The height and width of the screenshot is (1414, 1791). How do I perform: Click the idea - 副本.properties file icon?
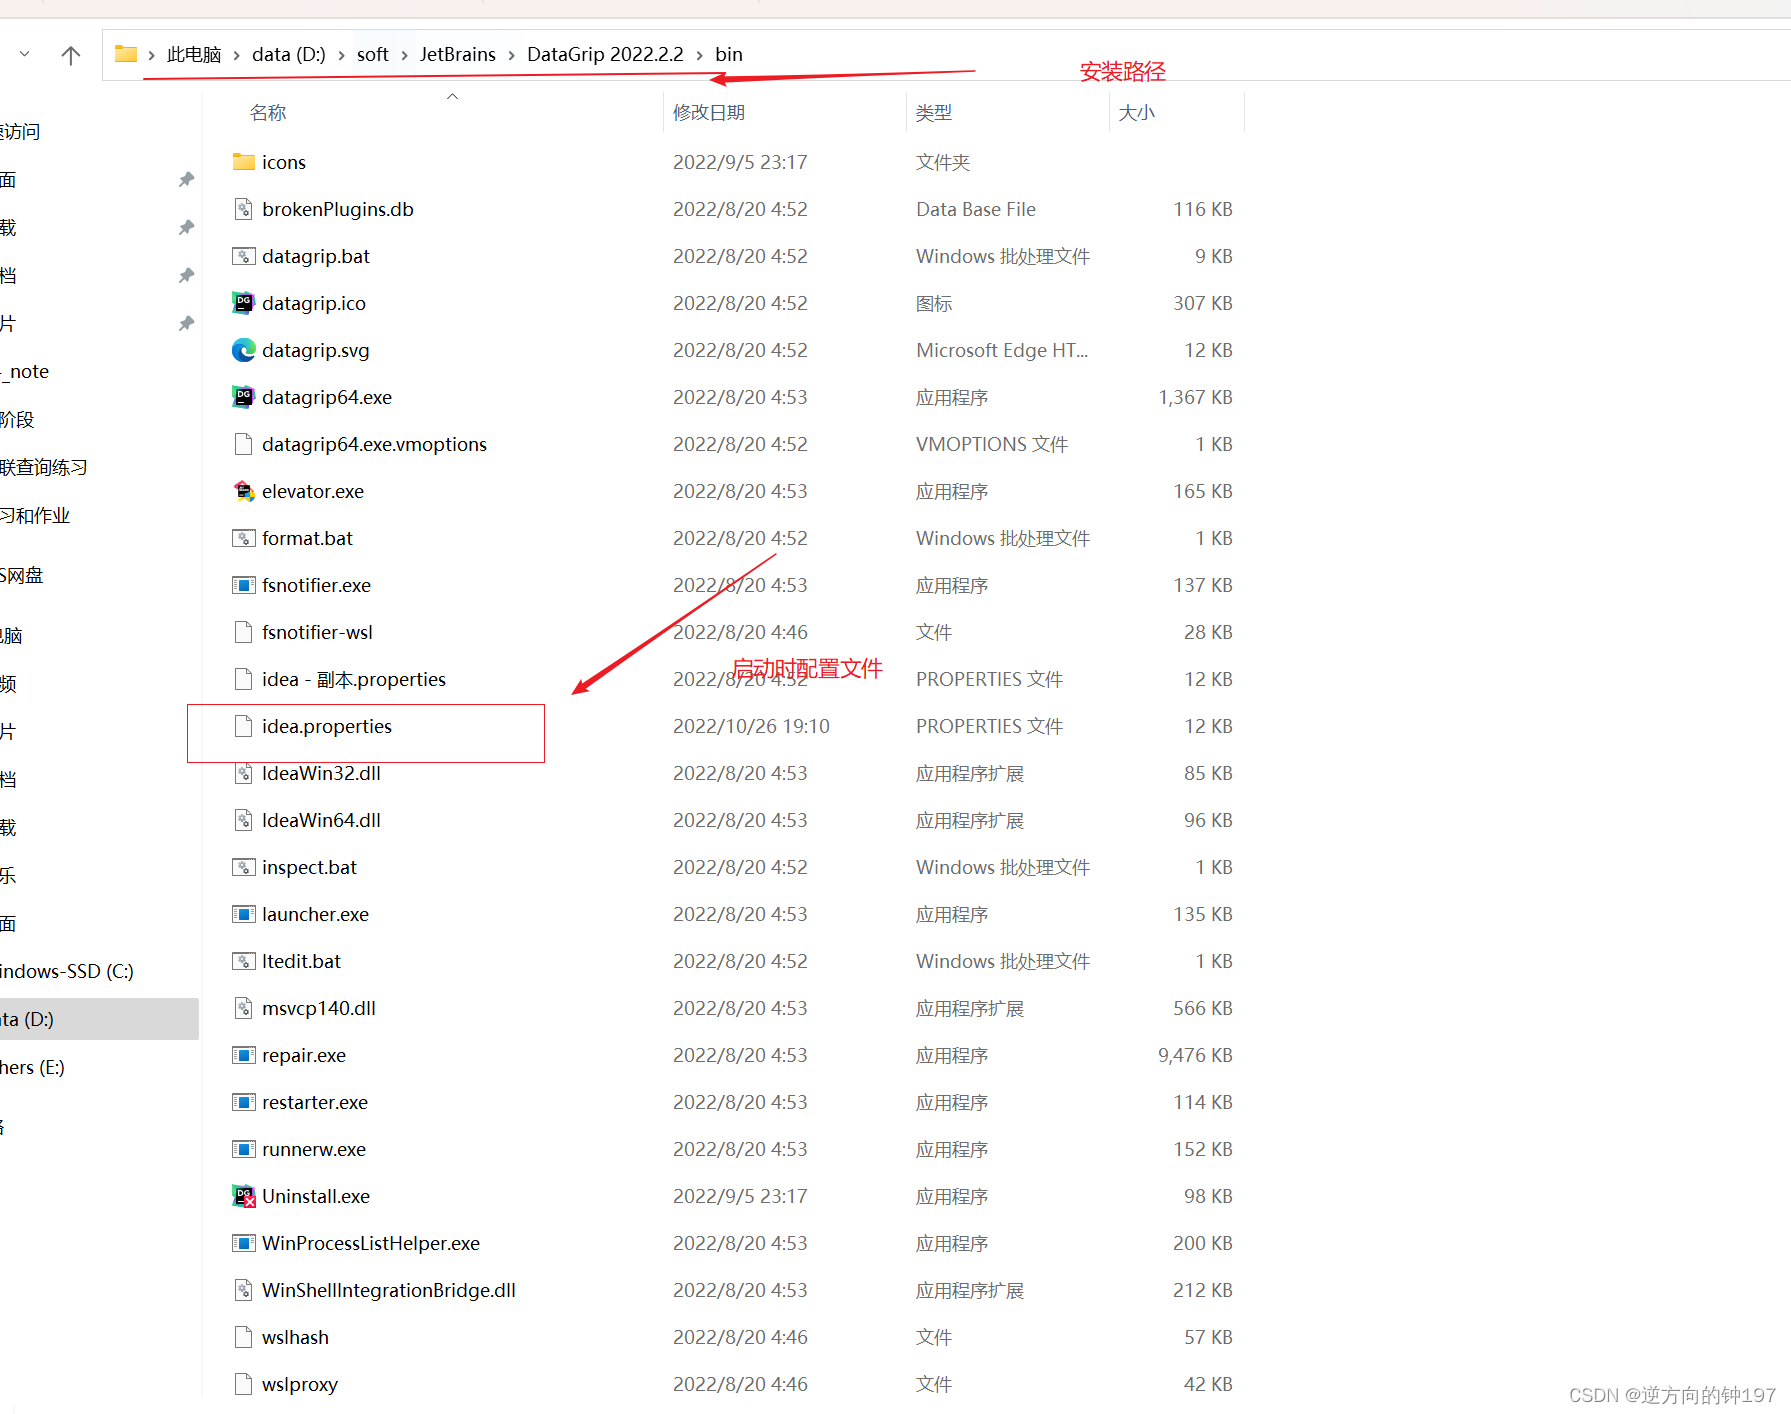(243, 679)
